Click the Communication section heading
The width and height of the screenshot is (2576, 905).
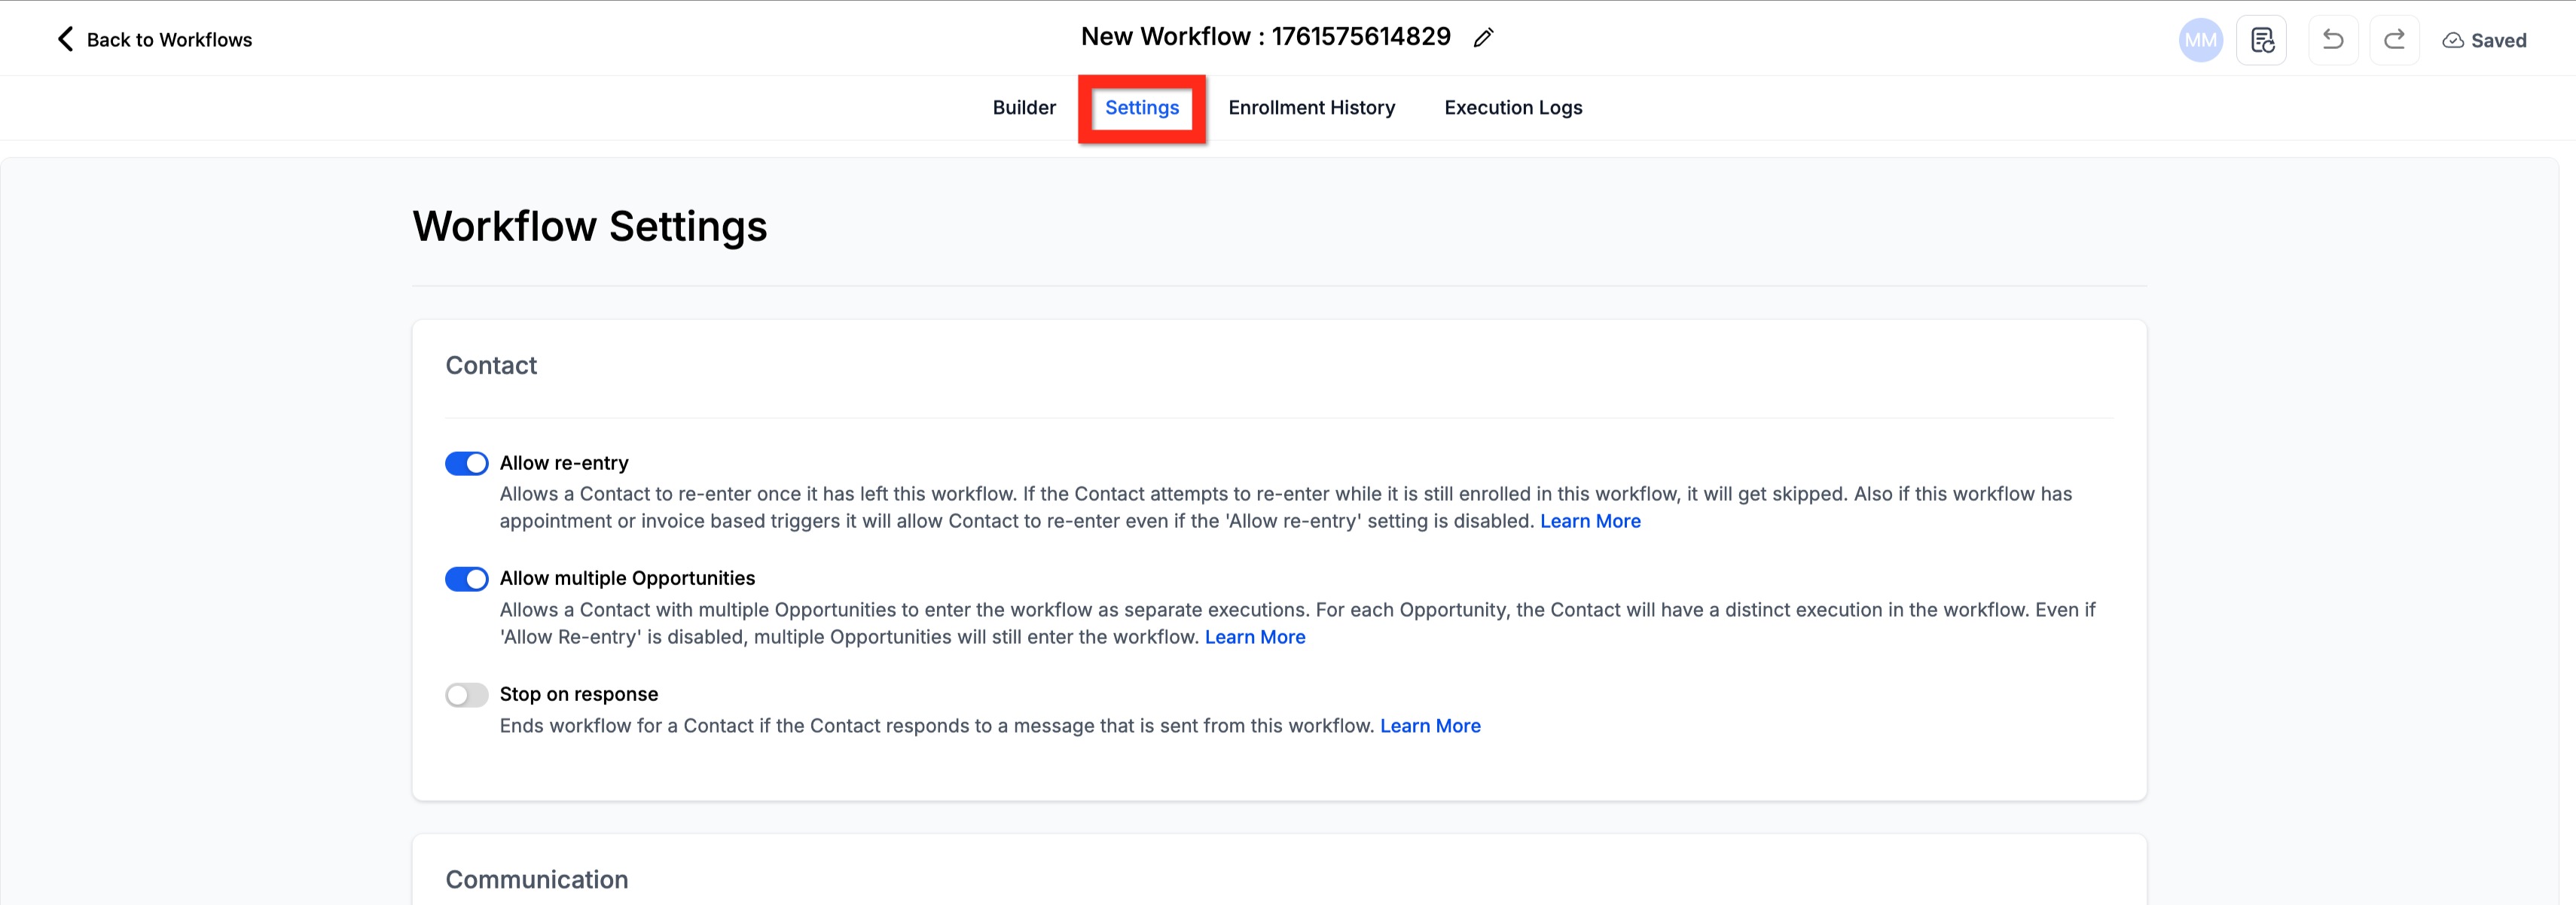(537, 879)
